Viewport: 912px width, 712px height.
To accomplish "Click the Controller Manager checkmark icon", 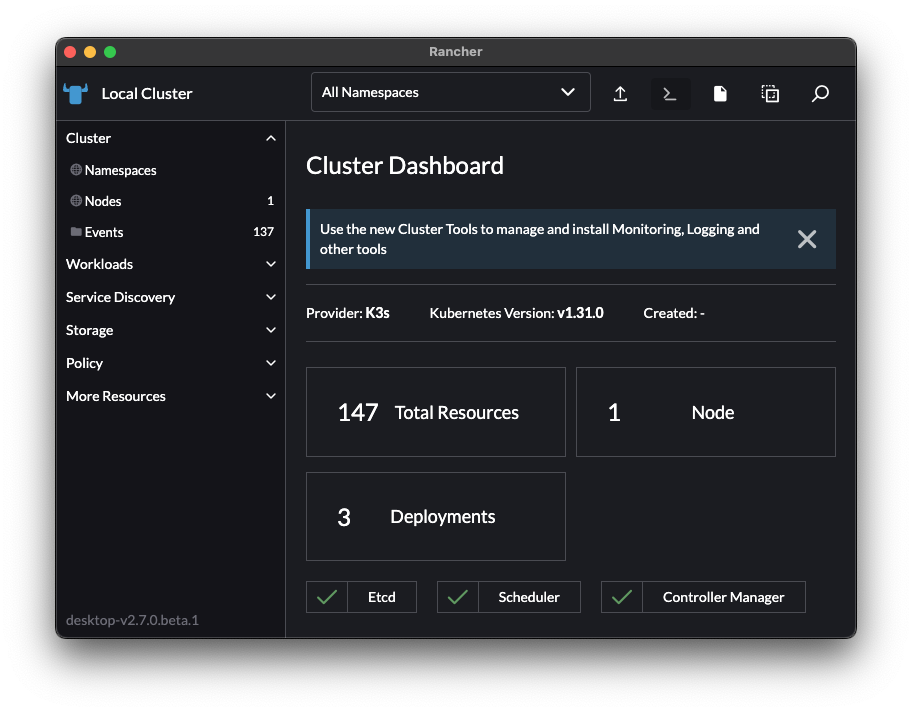I will tap(621, 597).
